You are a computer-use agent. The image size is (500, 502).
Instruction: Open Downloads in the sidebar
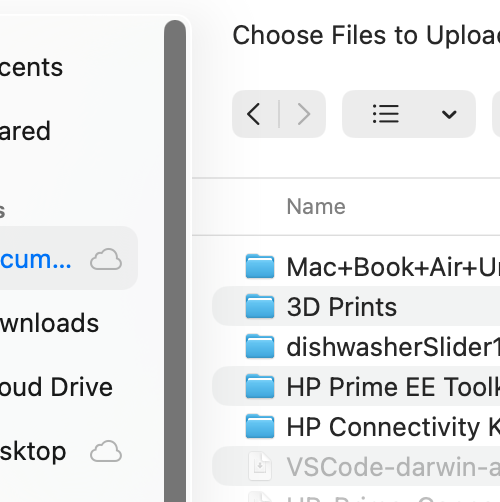[x=49, y=323]
